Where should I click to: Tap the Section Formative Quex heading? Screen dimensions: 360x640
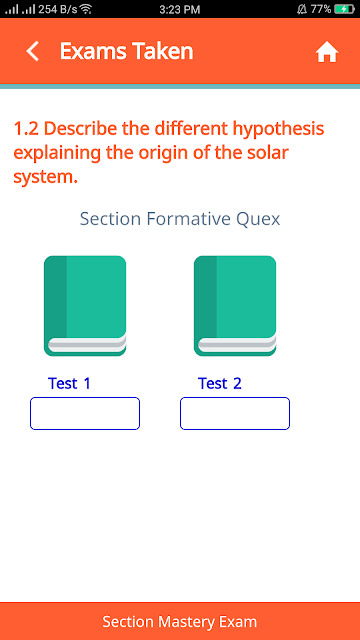click(180, 219)
